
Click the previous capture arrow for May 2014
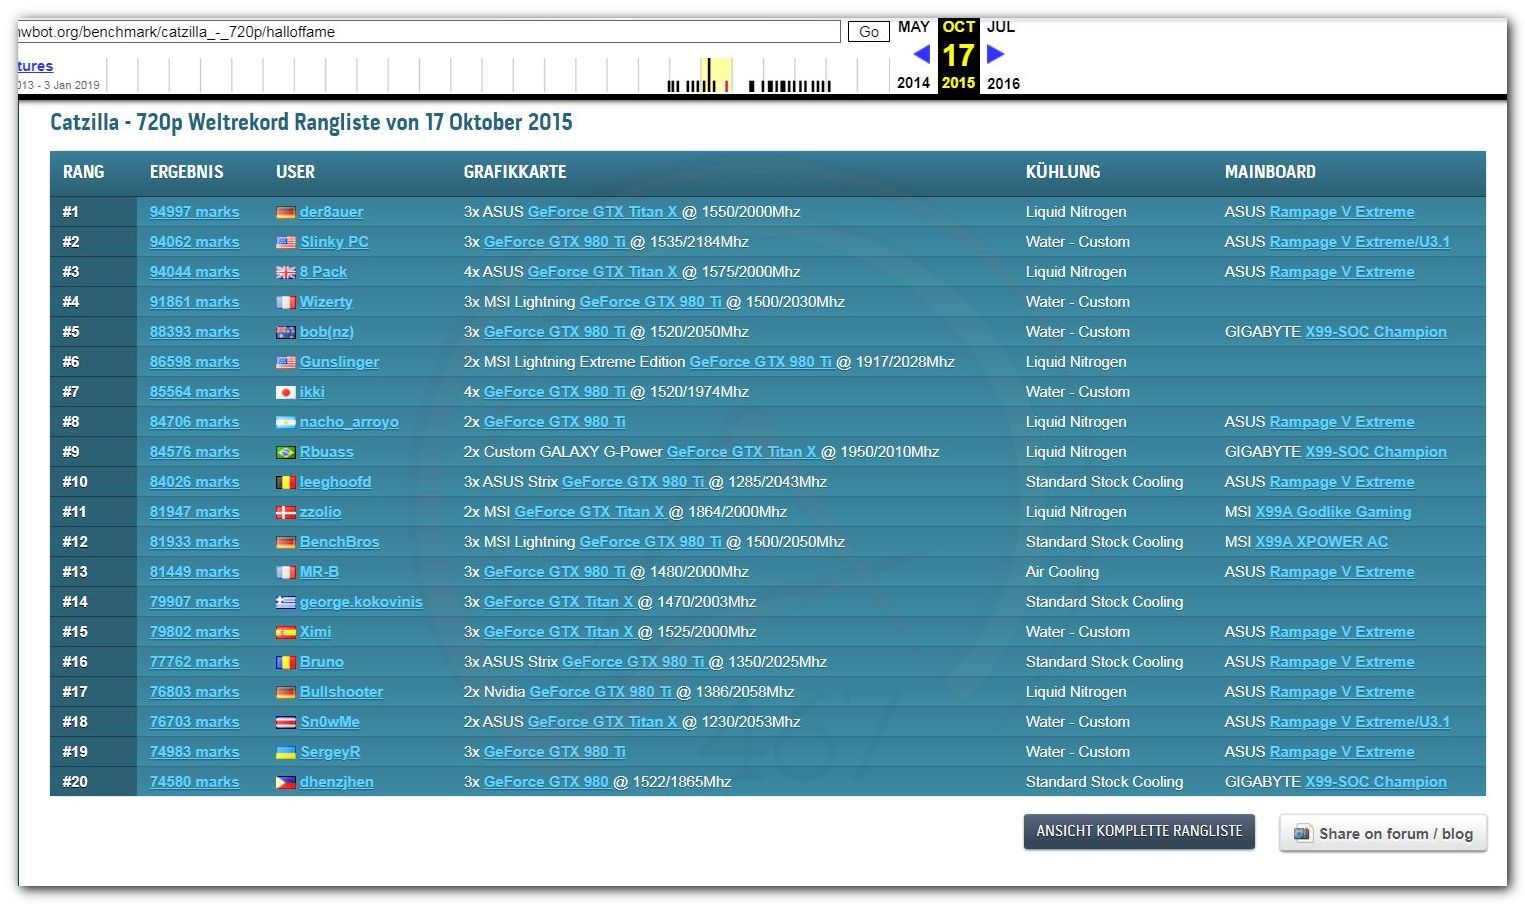921,54
